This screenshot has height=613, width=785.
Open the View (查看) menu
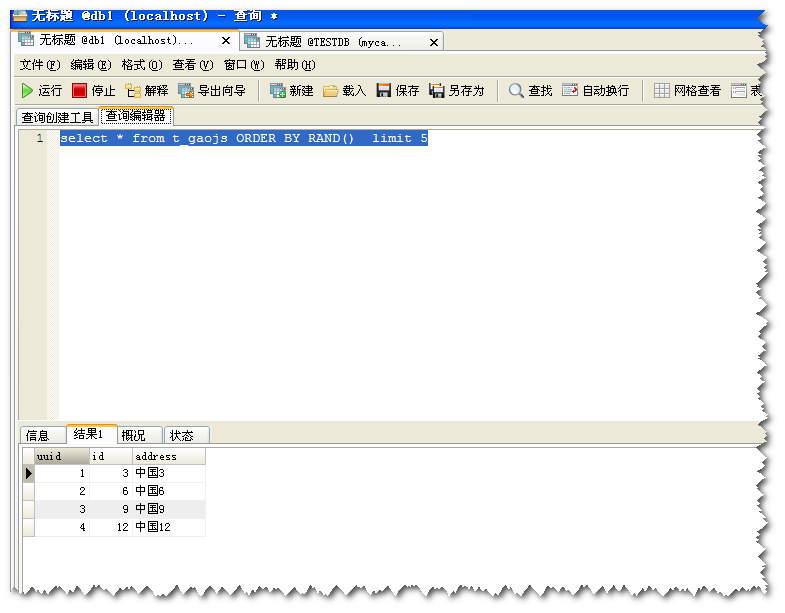(193, 65)
